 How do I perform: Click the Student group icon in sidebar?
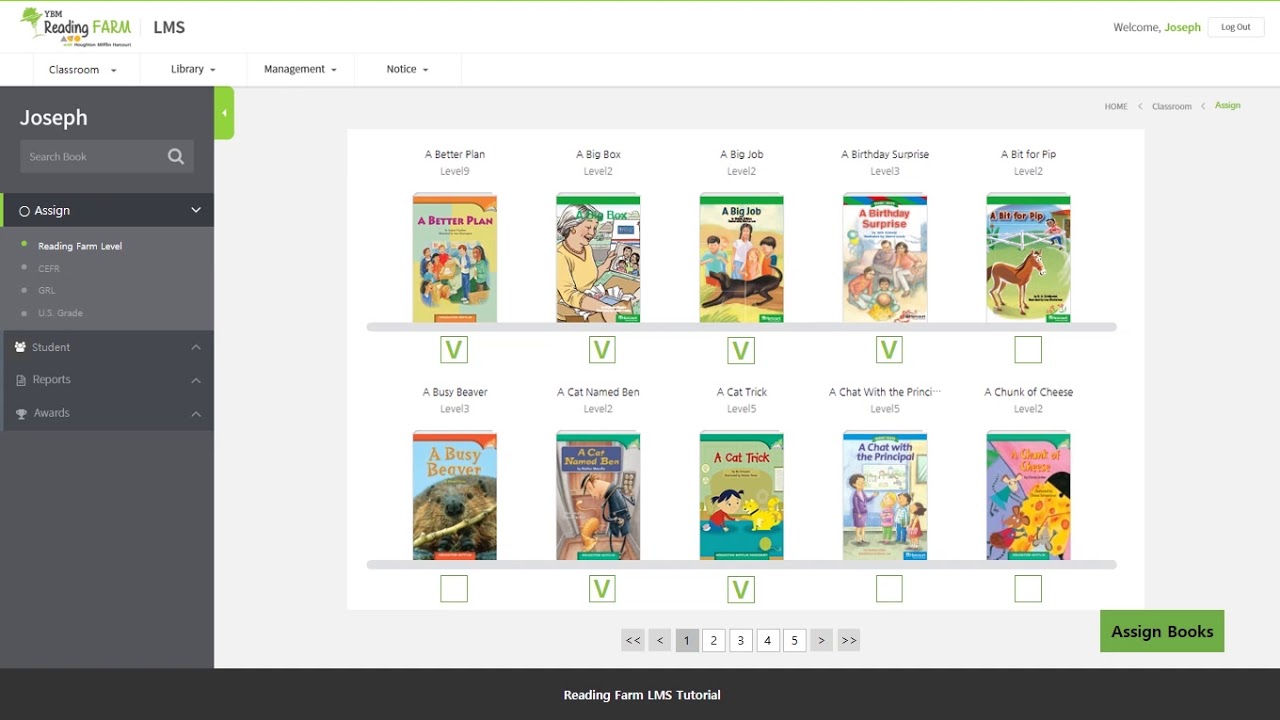(x=21, y=347)
